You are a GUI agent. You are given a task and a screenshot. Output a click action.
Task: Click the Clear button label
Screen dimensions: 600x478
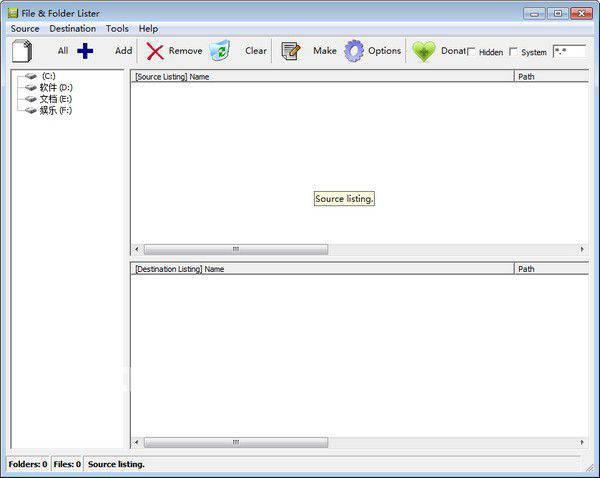point(256,51)
